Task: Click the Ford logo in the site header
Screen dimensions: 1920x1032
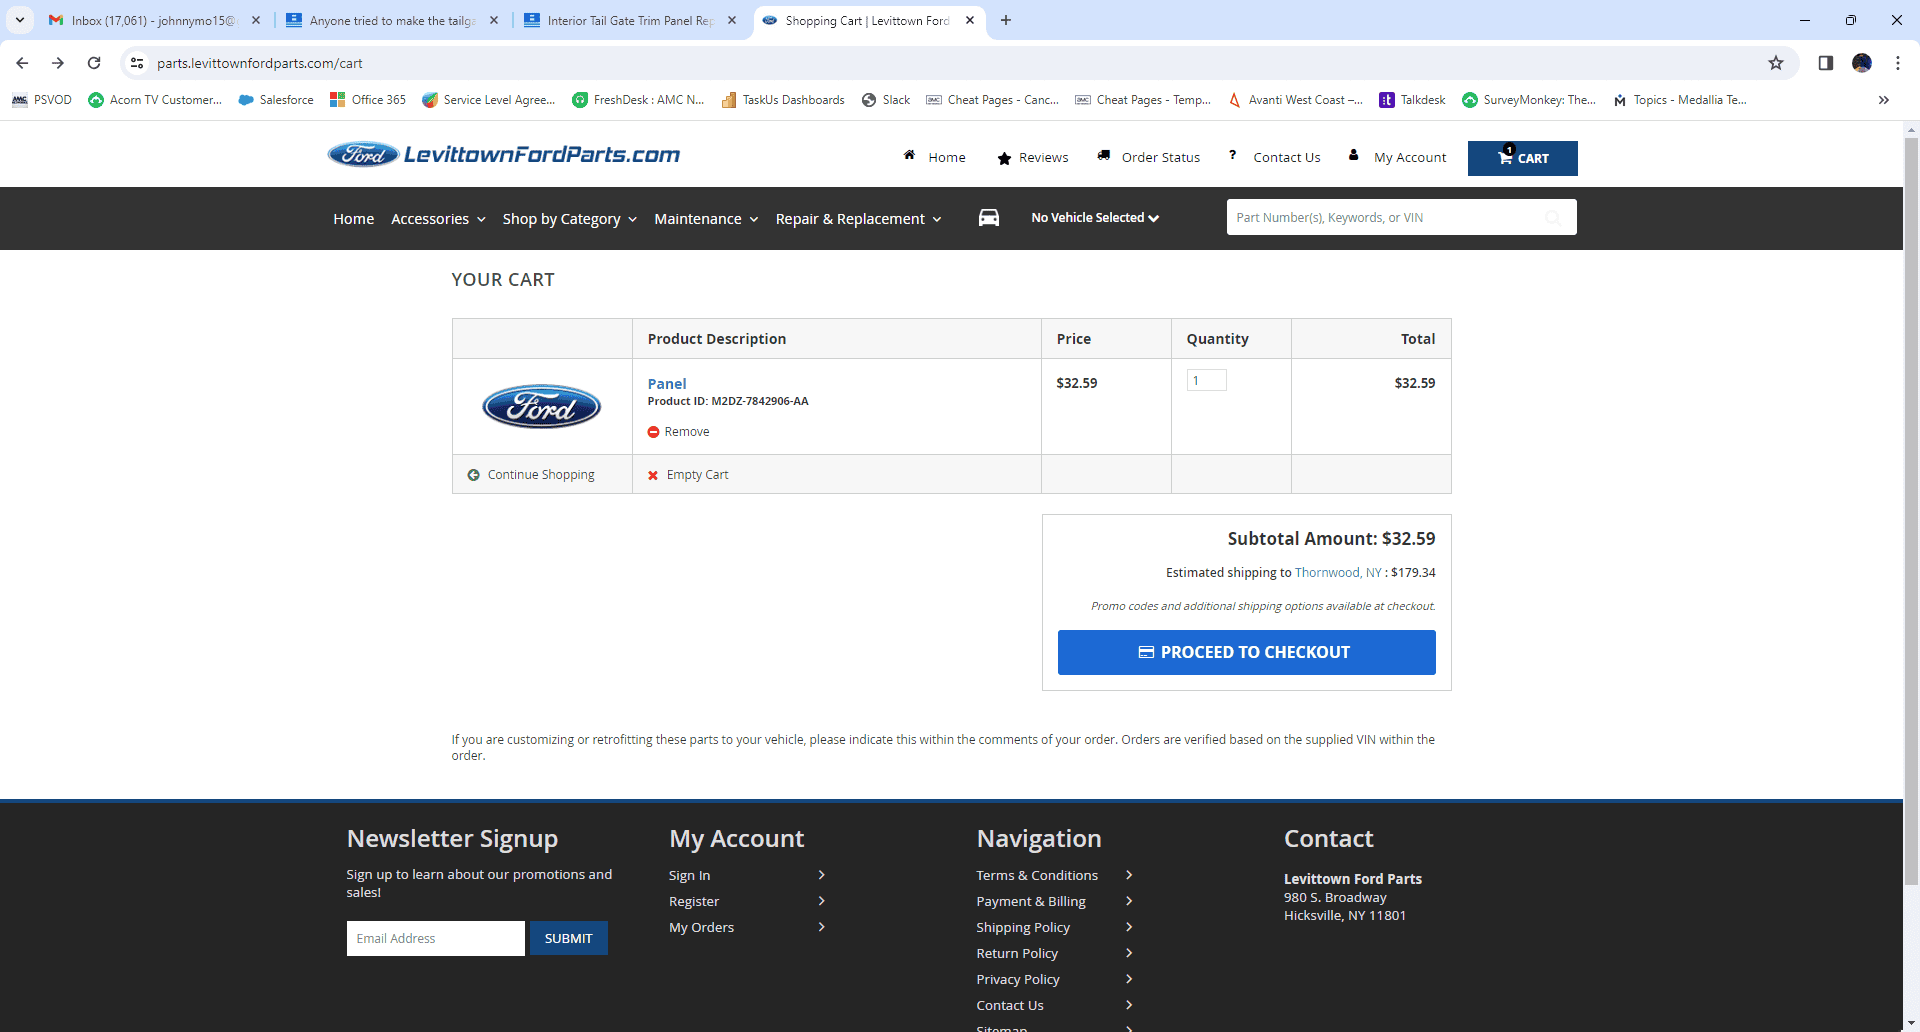Action: point(363,155)
